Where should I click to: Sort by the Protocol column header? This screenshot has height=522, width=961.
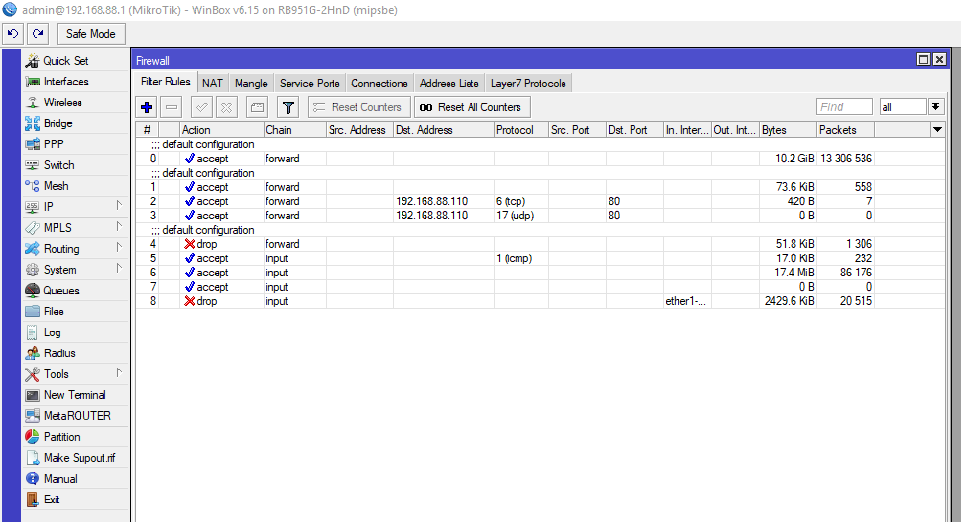[x=520, y=130]
